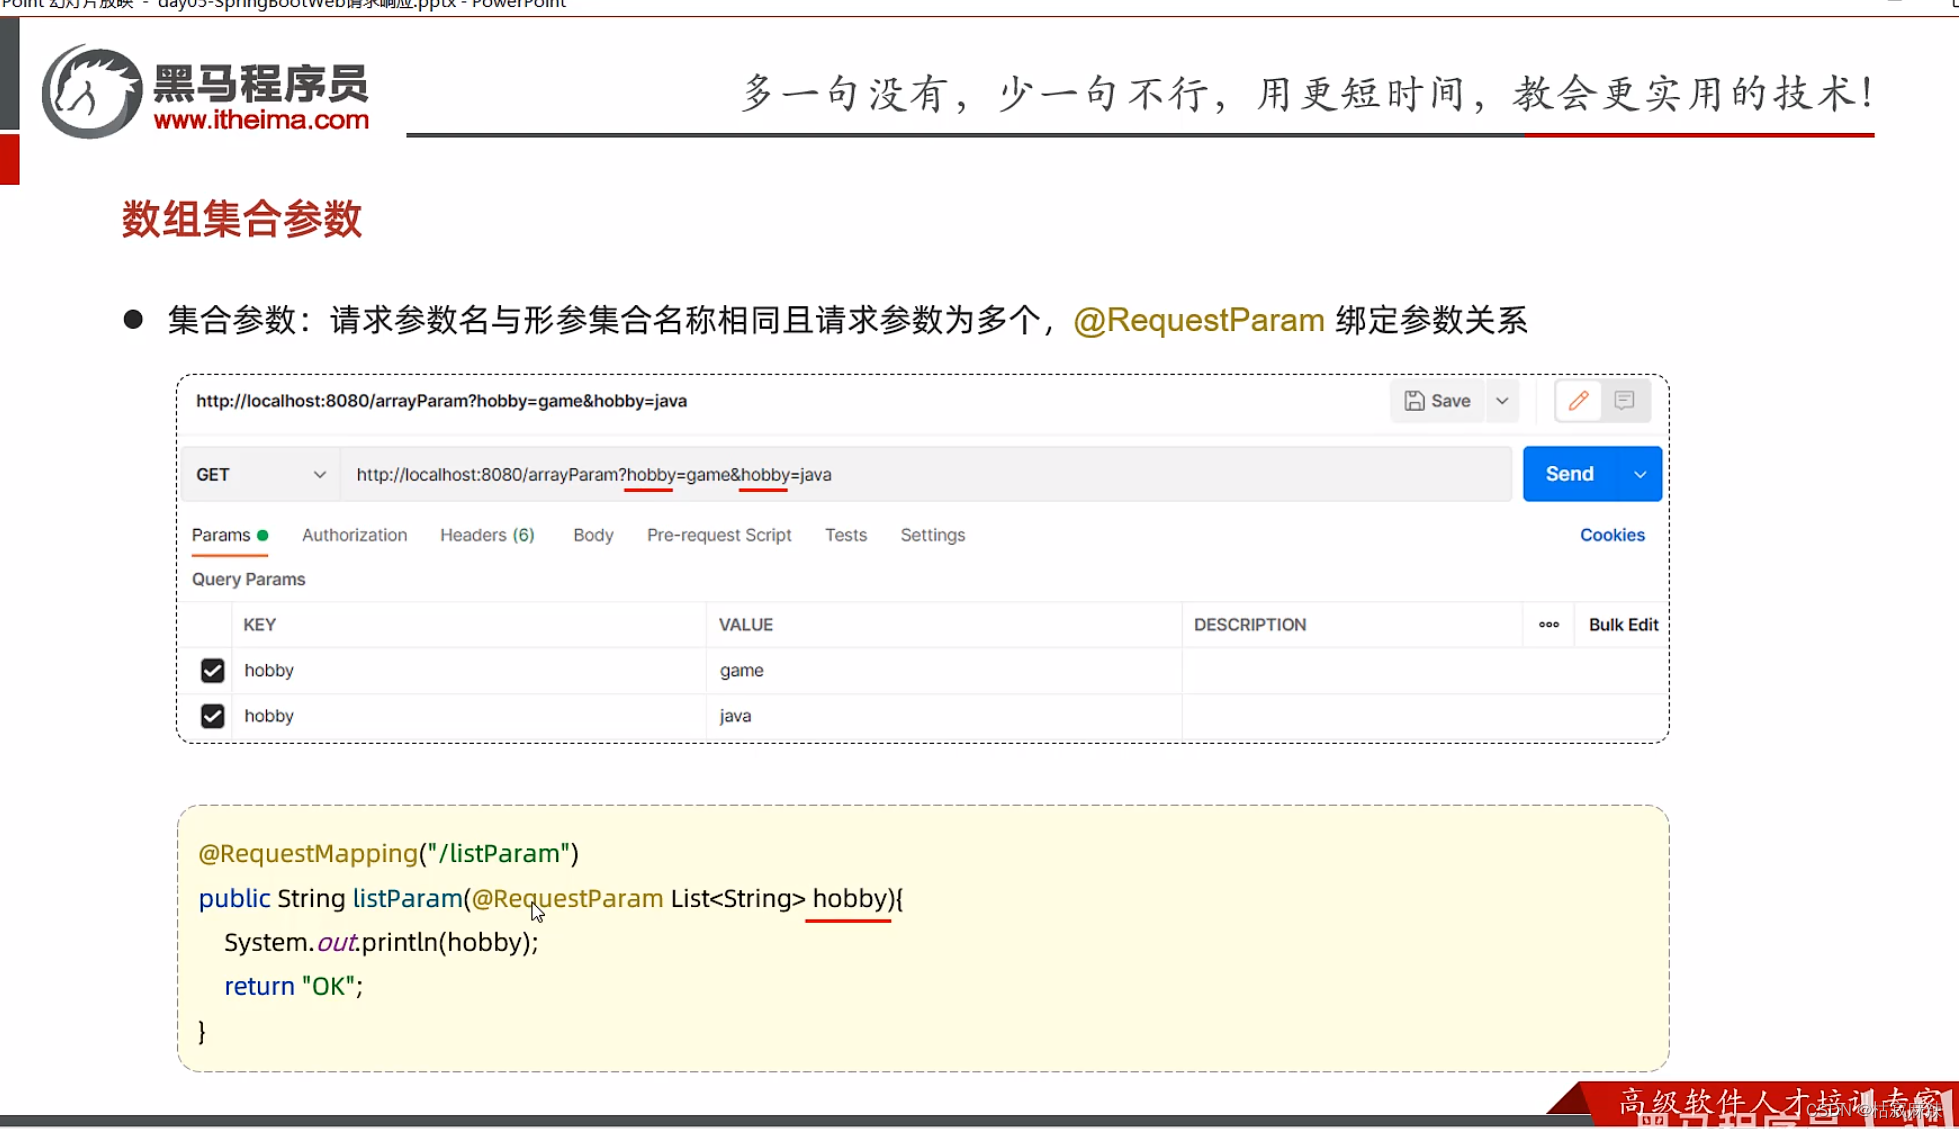Open the Headers (6) tab

(x=486, y=535)
